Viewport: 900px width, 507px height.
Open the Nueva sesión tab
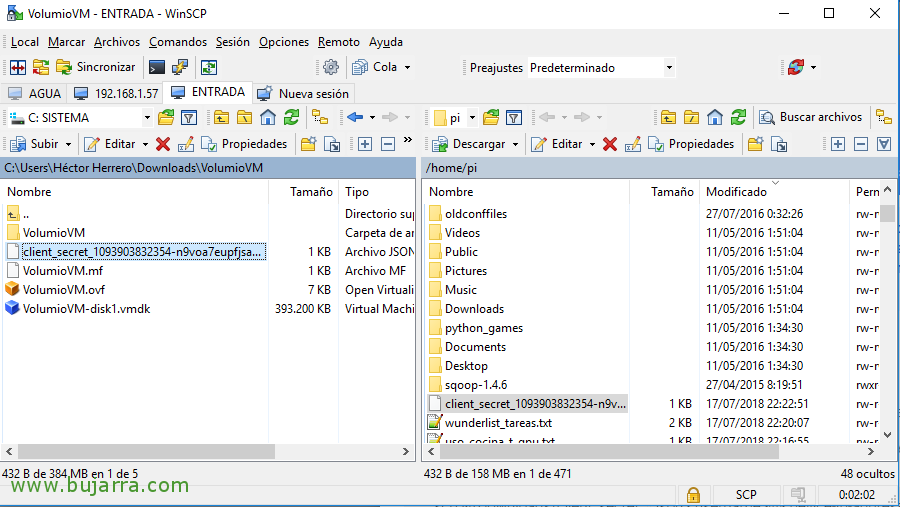(x=302, y=94)
